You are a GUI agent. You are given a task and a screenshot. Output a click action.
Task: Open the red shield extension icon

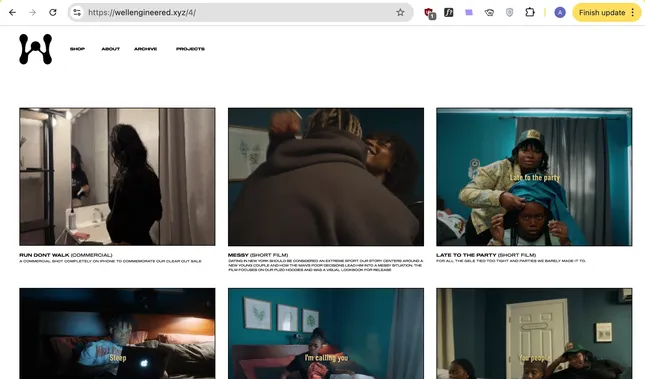[429, 13]
